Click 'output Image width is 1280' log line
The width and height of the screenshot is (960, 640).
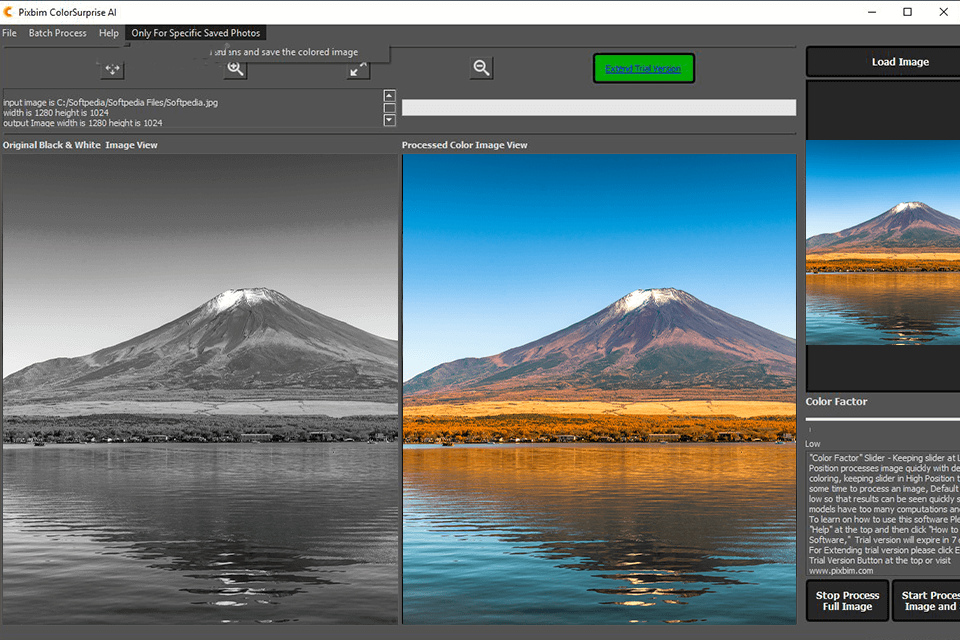83,123
